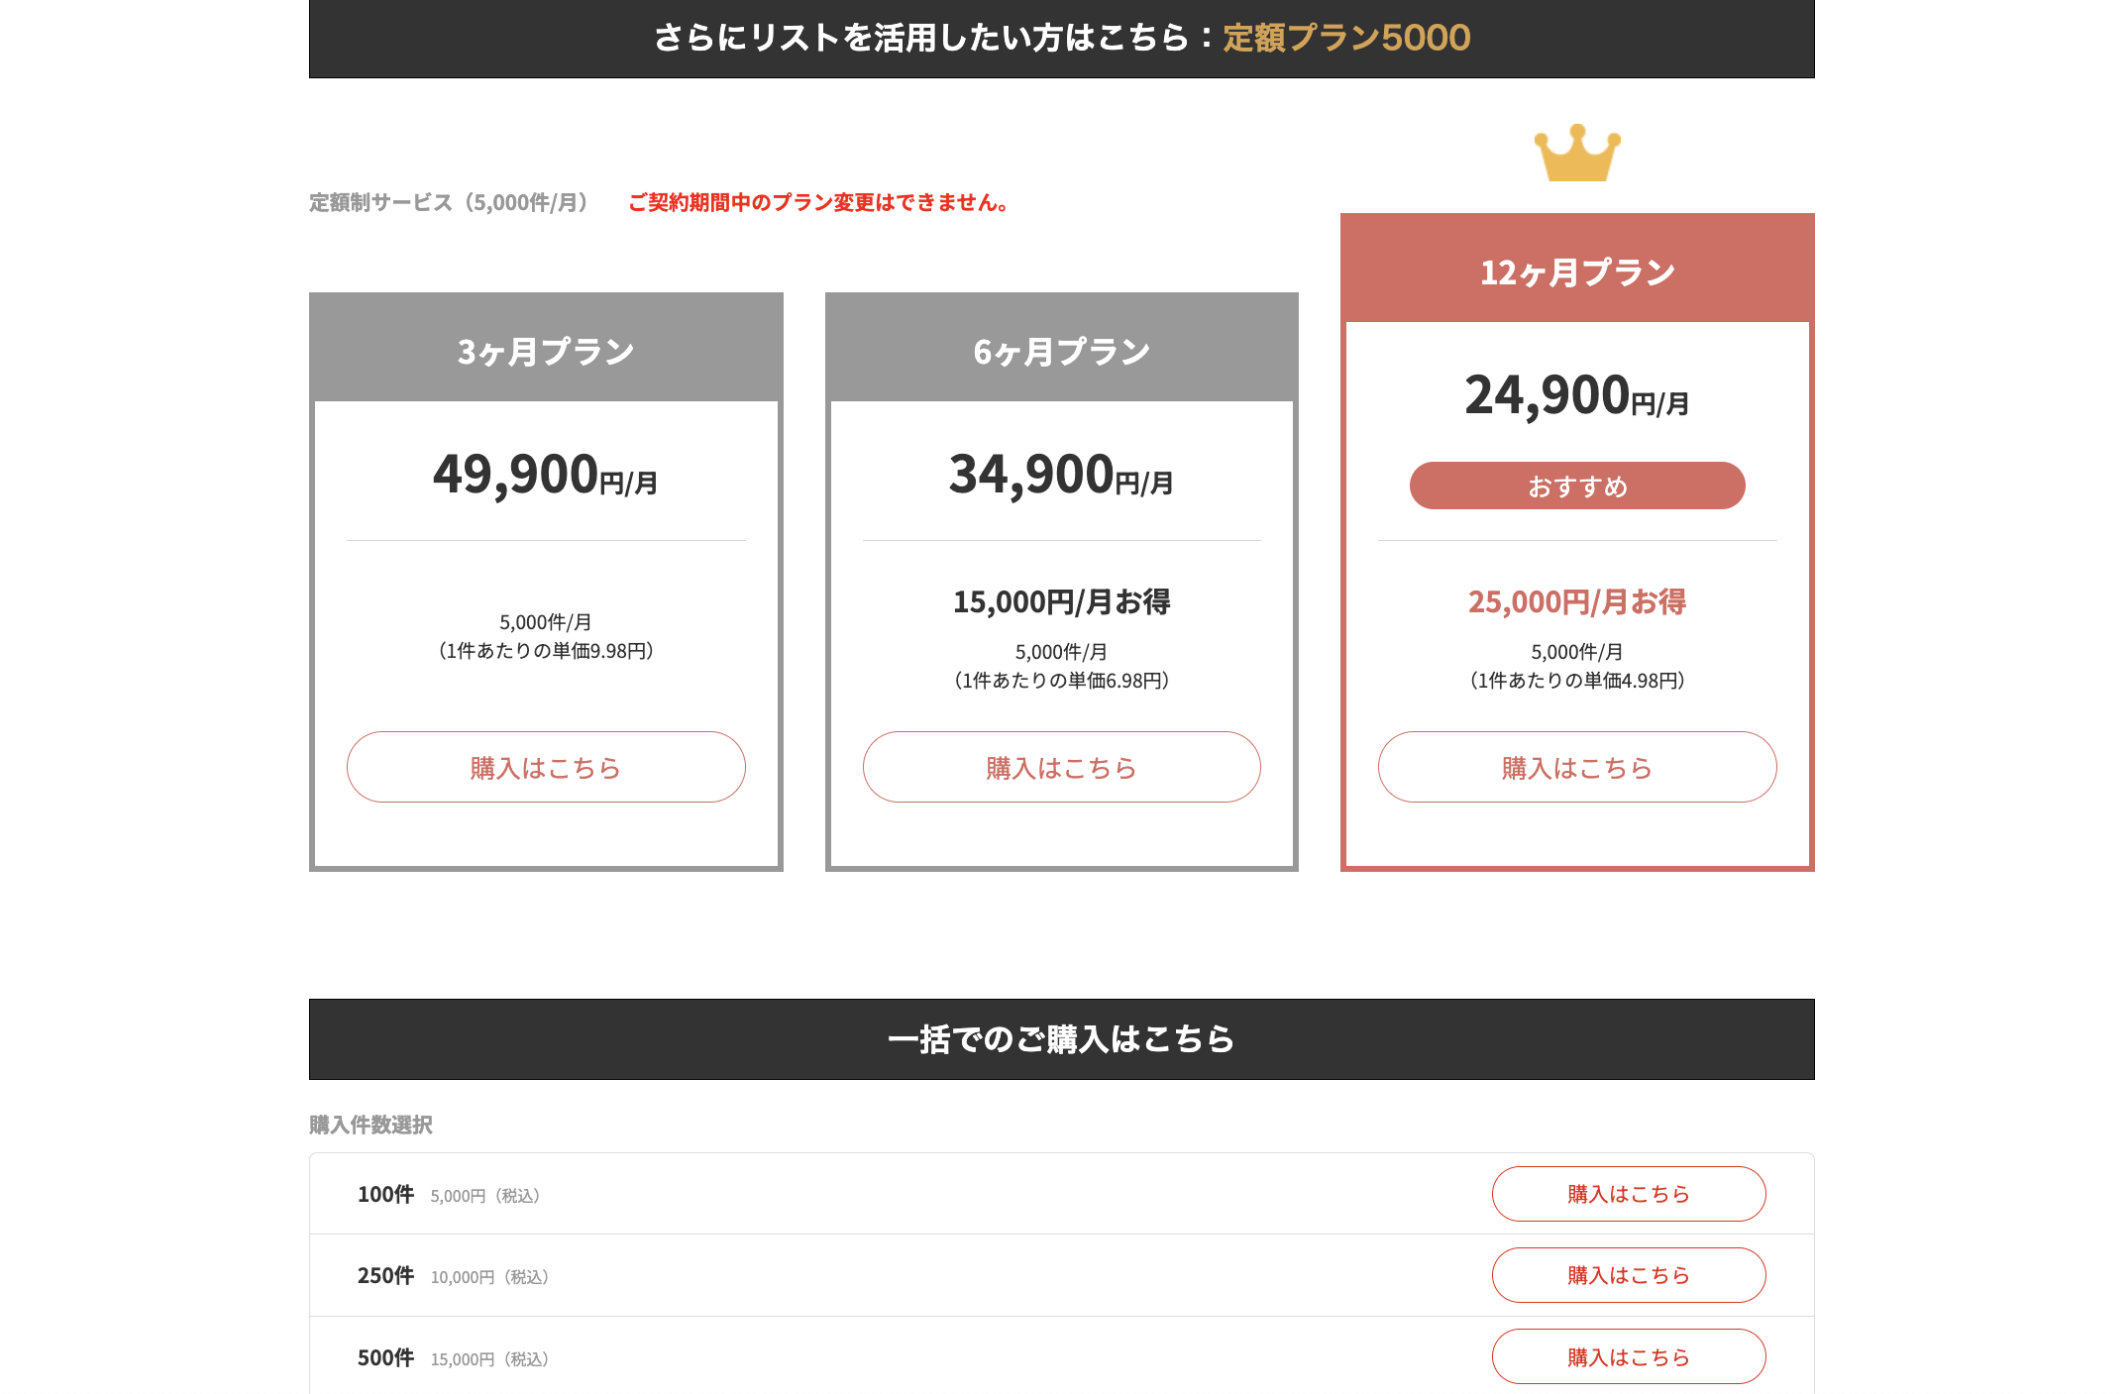Click 購入はこちら under the 6ヶ月プラン
The width and height of the screenshot is (2124, 1394).
[1061, 767]
